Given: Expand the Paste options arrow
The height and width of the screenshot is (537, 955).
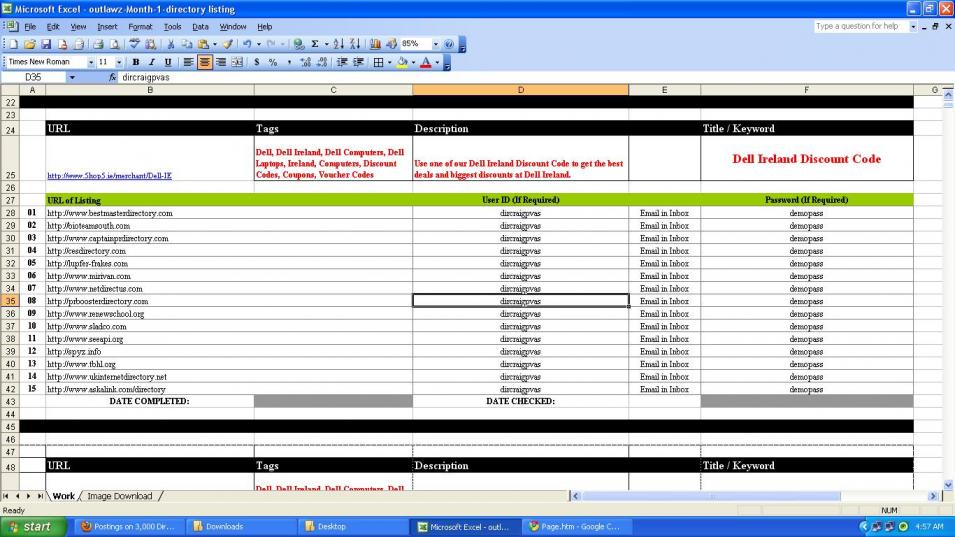Looking at the screenshot, I should point(214,44).
